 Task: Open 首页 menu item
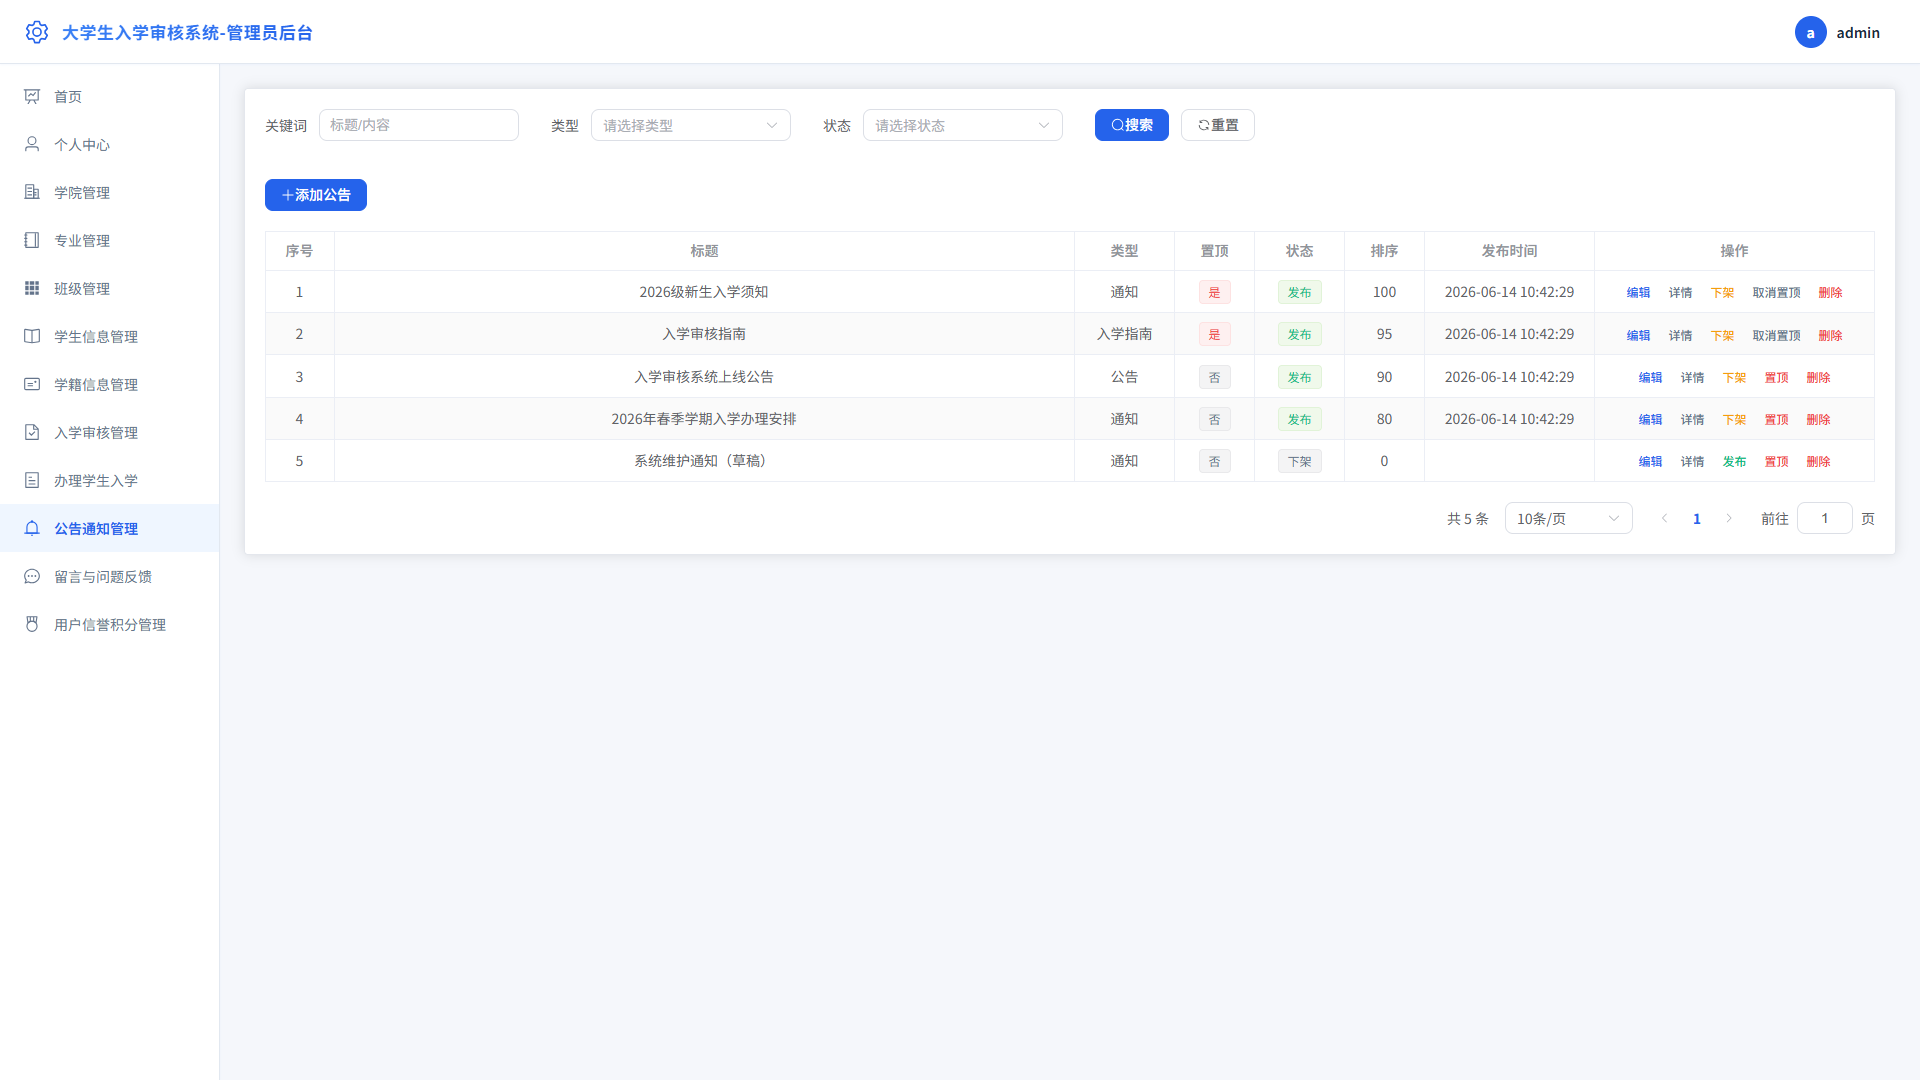(109, 96)
